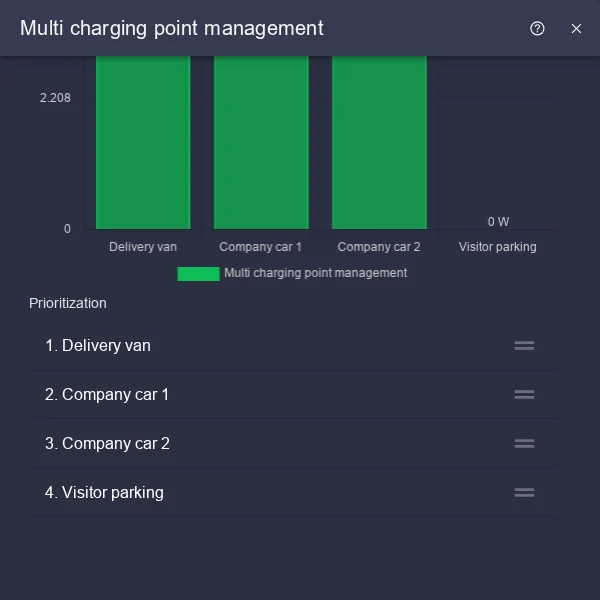Click the 'Company car 1' axis label

click(x=261, y=247)
